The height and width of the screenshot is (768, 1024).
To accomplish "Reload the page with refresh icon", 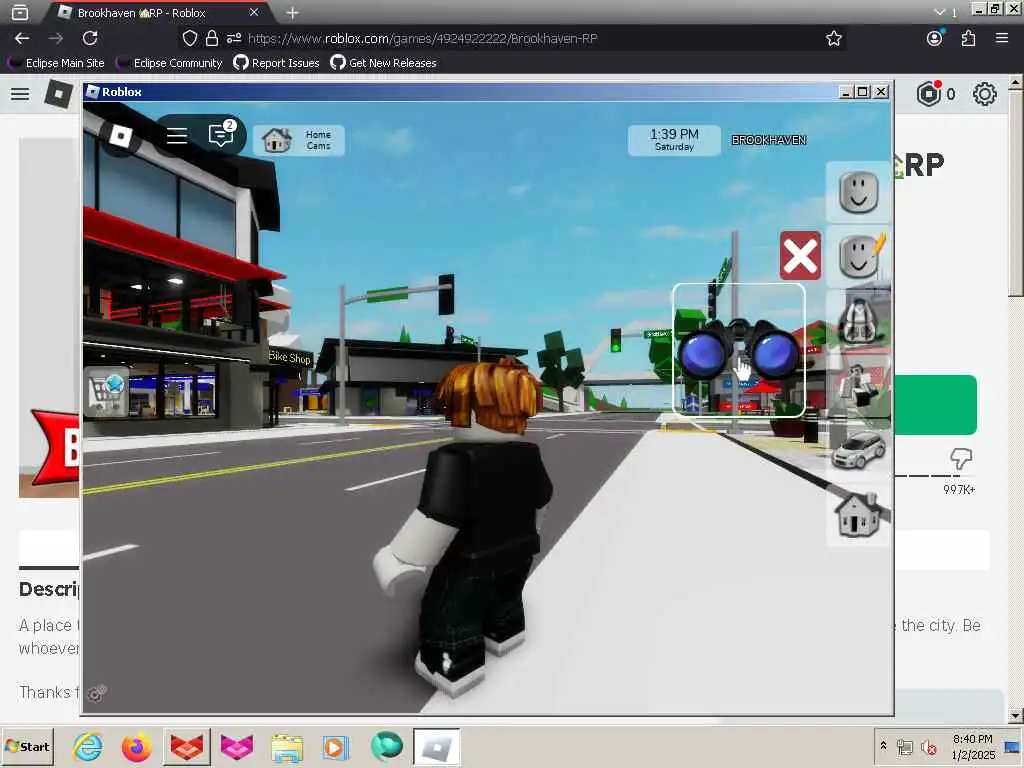I will pos(90,39).
